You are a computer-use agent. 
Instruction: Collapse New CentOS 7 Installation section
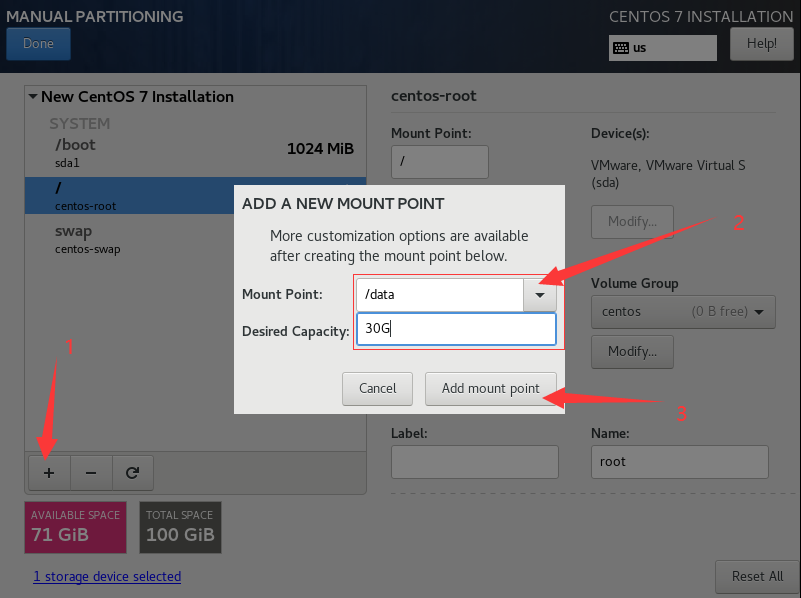pyautogui.click(x=33, y=96)
